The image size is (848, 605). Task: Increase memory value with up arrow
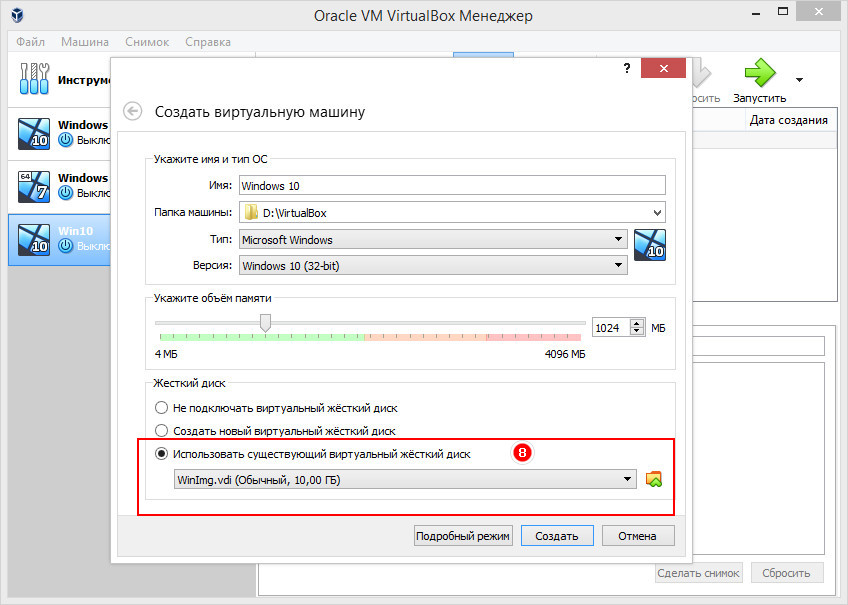[x=637, y=323]
